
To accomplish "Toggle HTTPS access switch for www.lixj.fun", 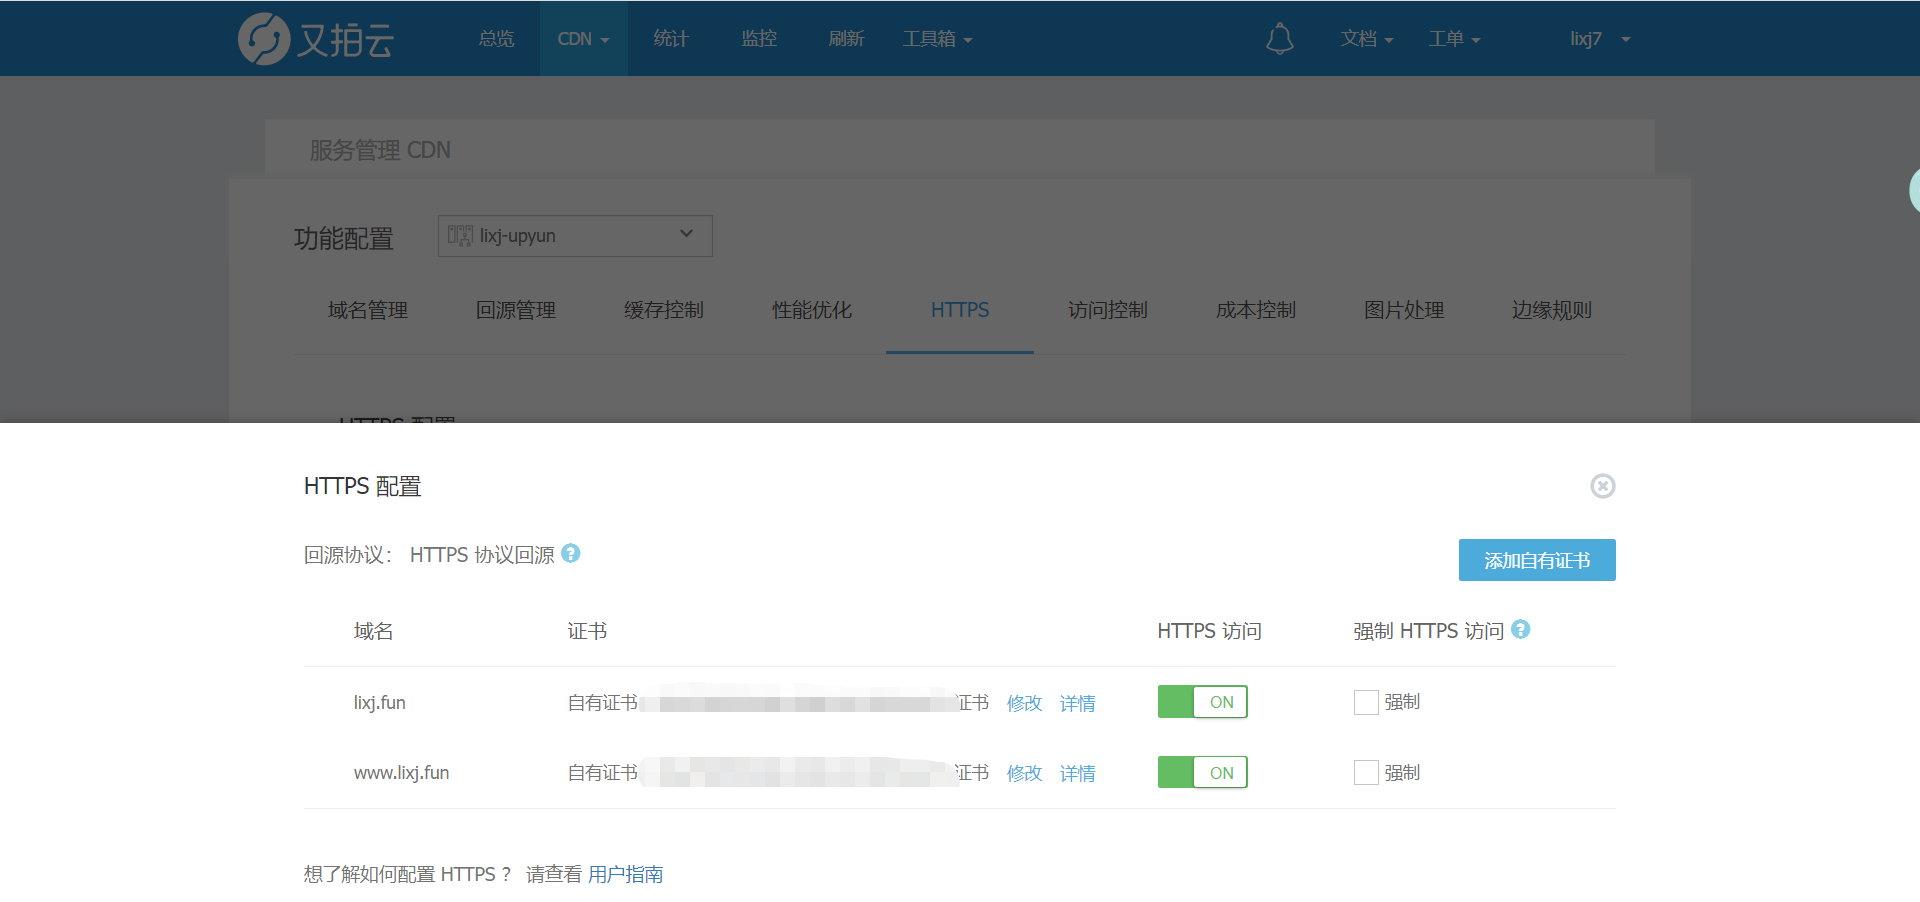I will [1202, 773].
